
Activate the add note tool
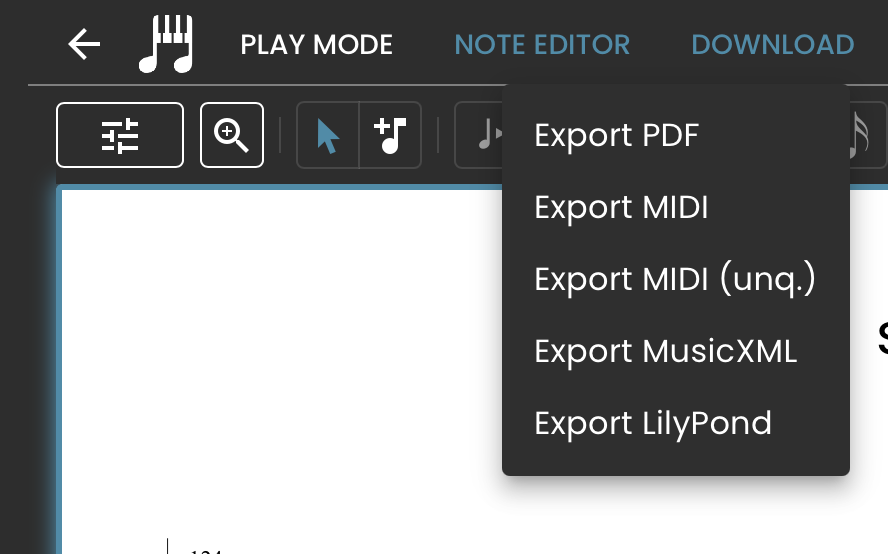pos(390,135)
